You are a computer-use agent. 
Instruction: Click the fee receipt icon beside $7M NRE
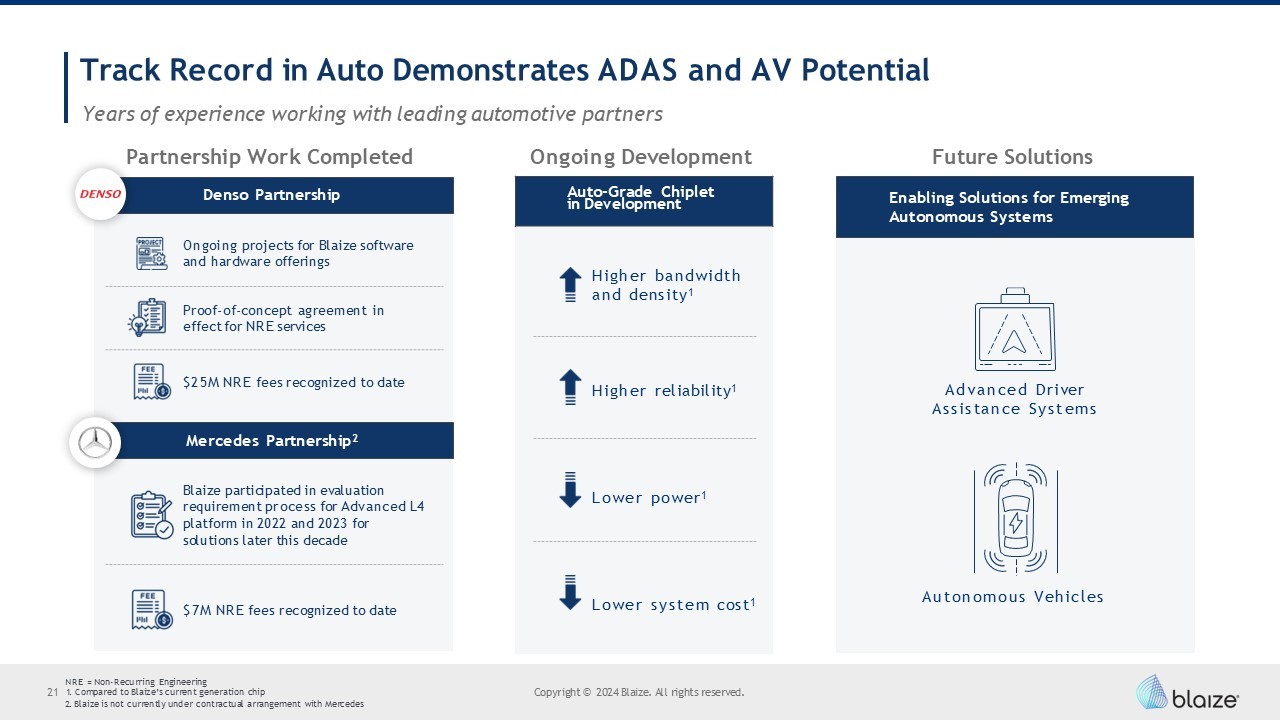click(x=151, y=610)
